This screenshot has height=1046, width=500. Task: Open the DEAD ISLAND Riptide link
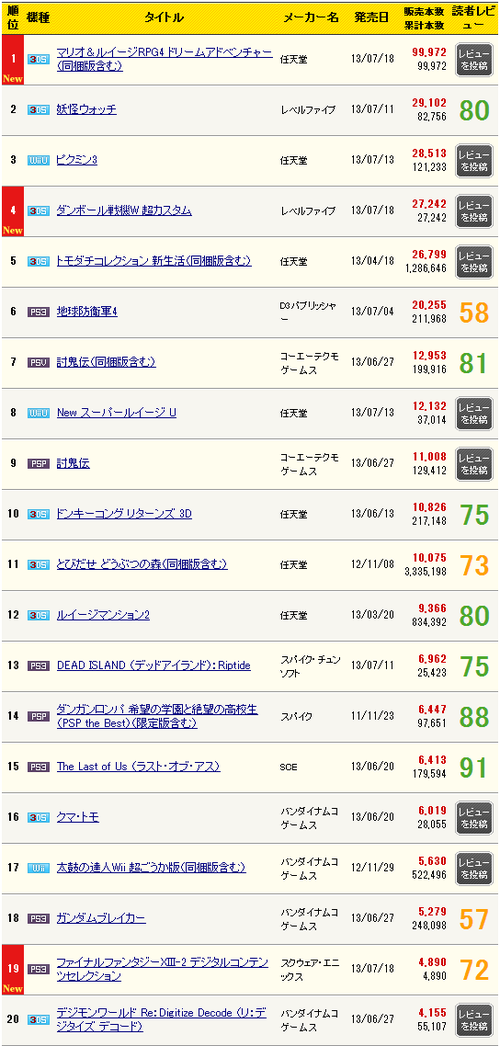[153, 666]
